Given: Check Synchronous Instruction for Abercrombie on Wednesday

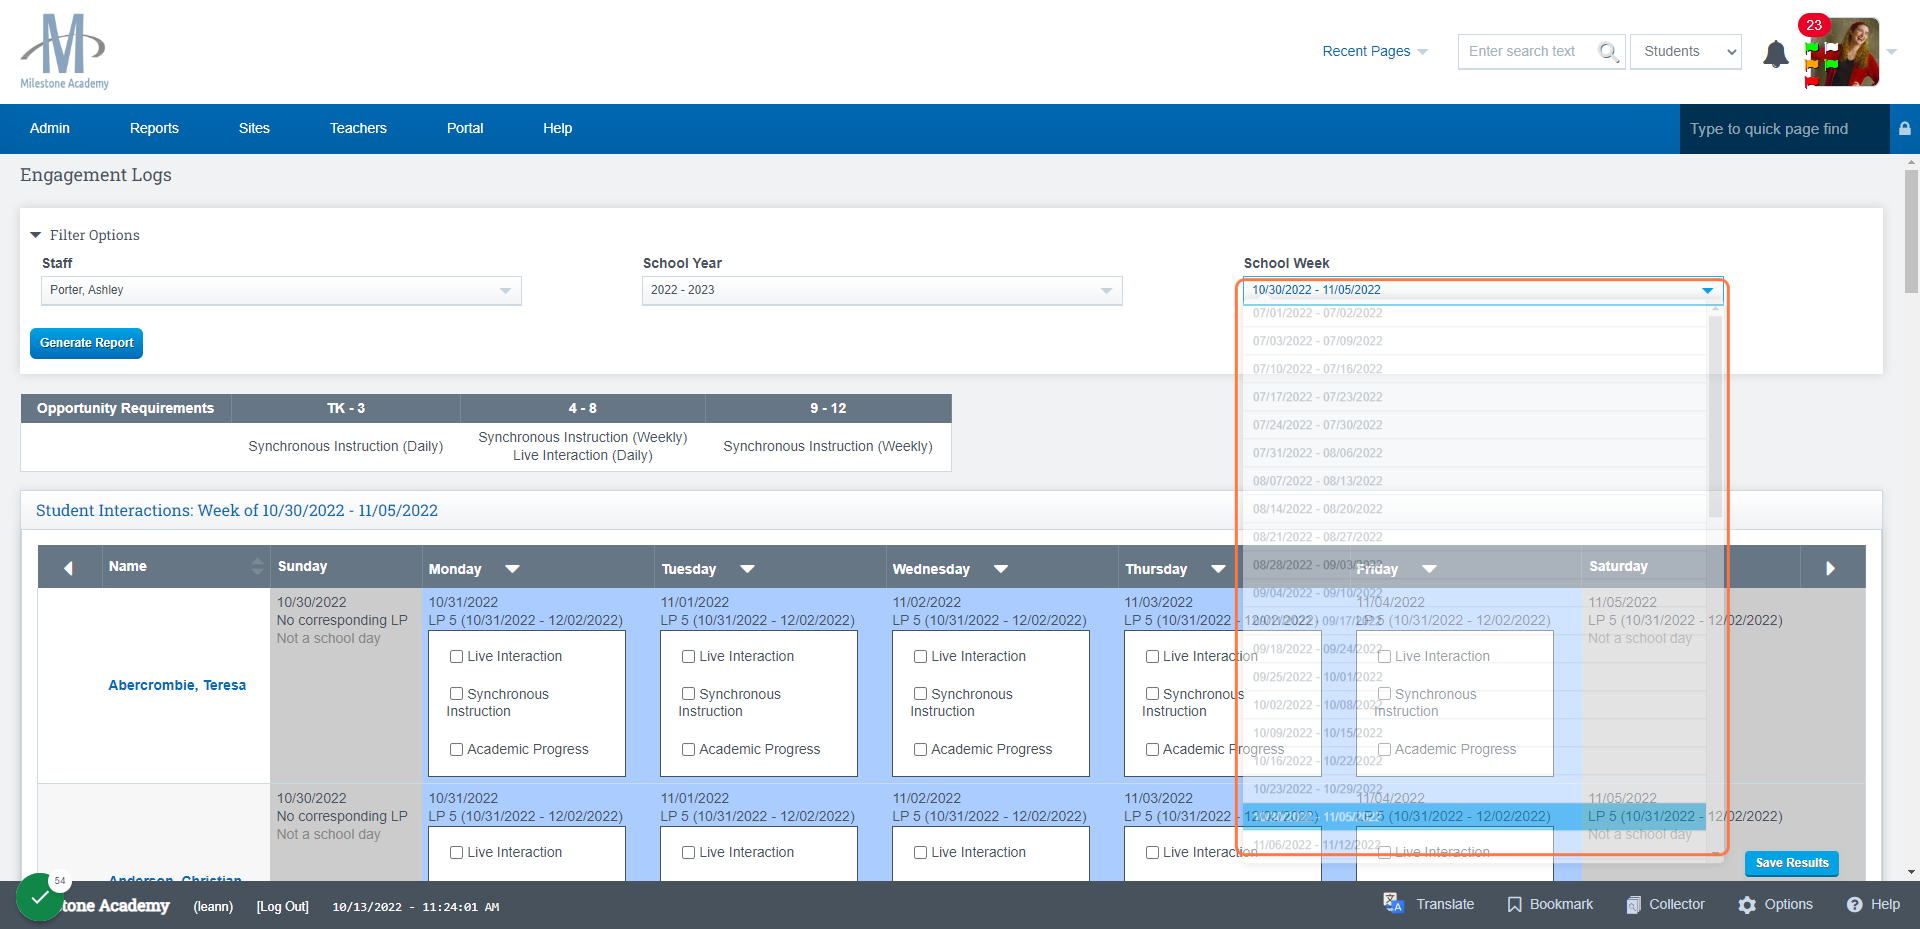Looking at the screenshot, I should pos(920,694).
